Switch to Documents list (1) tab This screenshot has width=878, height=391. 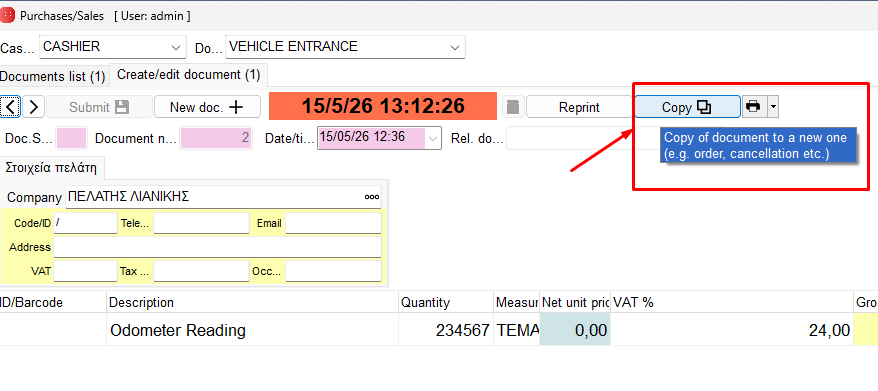tap(53, 76)
